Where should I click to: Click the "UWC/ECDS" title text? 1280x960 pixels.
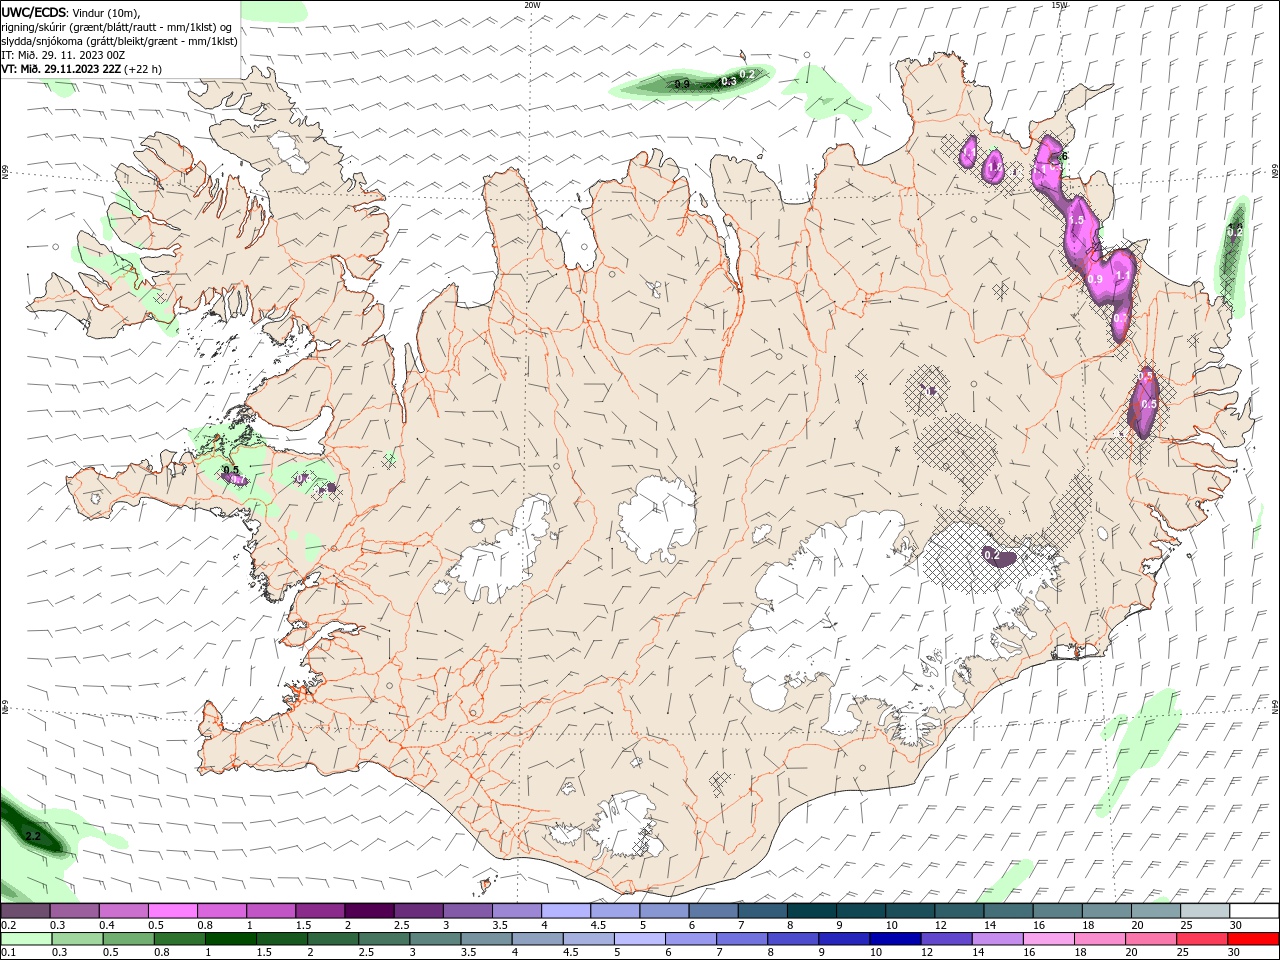pos(34,12)
